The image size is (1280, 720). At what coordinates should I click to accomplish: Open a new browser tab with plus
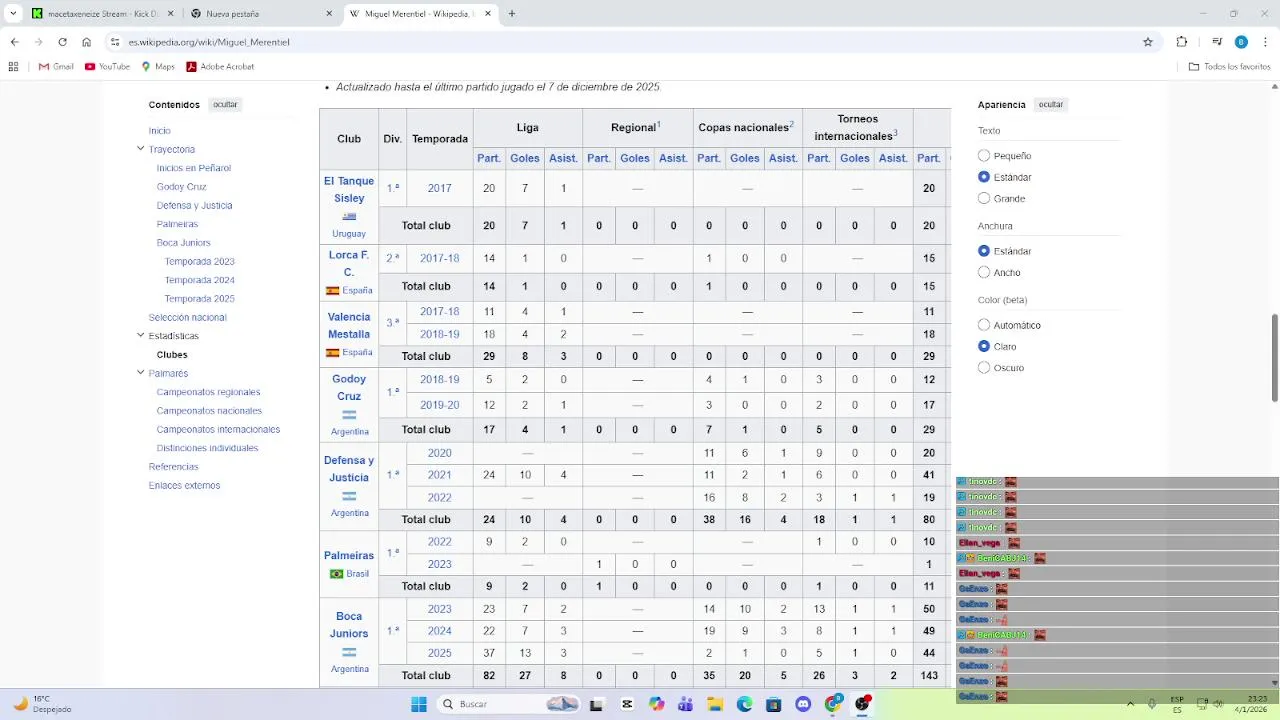[x=512, y=14]
